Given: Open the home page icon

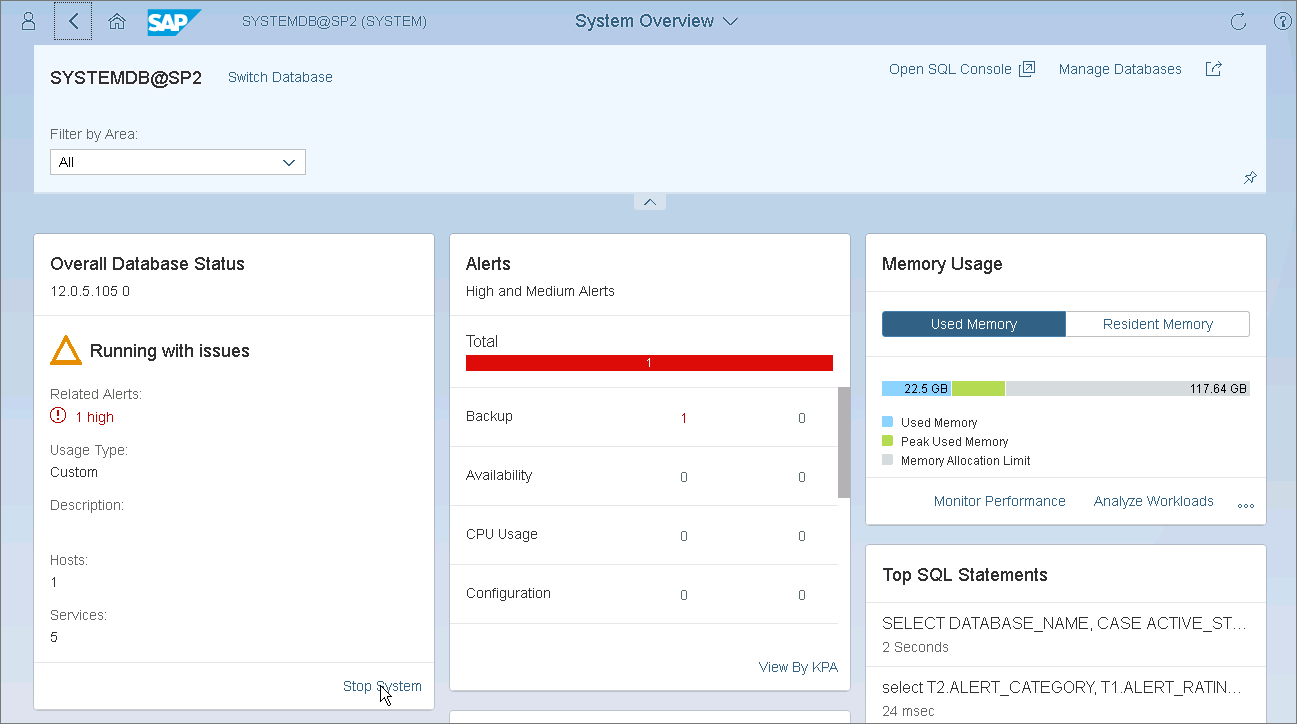Looking at the screenshot, I should pos(117,21).
